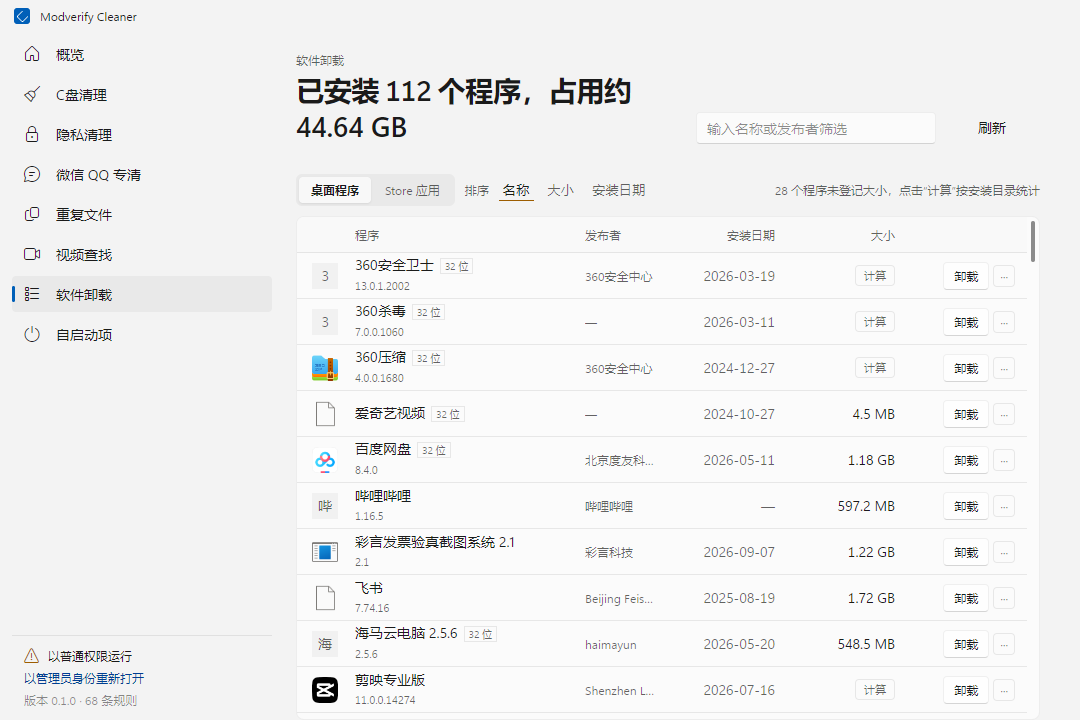Click the 4.5 MB size value
Image resolution: width=1080 pixels, height=720 pixels.
click(x=873, y=414)
